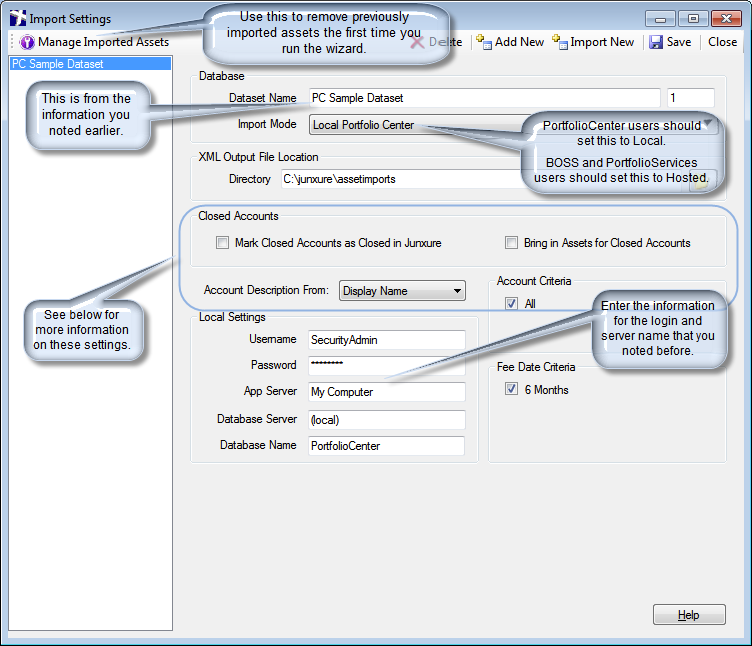The width and height of the screenshot is (752, 646).
Task: Click the Dataset Name field
Action: tap(484, 98)
